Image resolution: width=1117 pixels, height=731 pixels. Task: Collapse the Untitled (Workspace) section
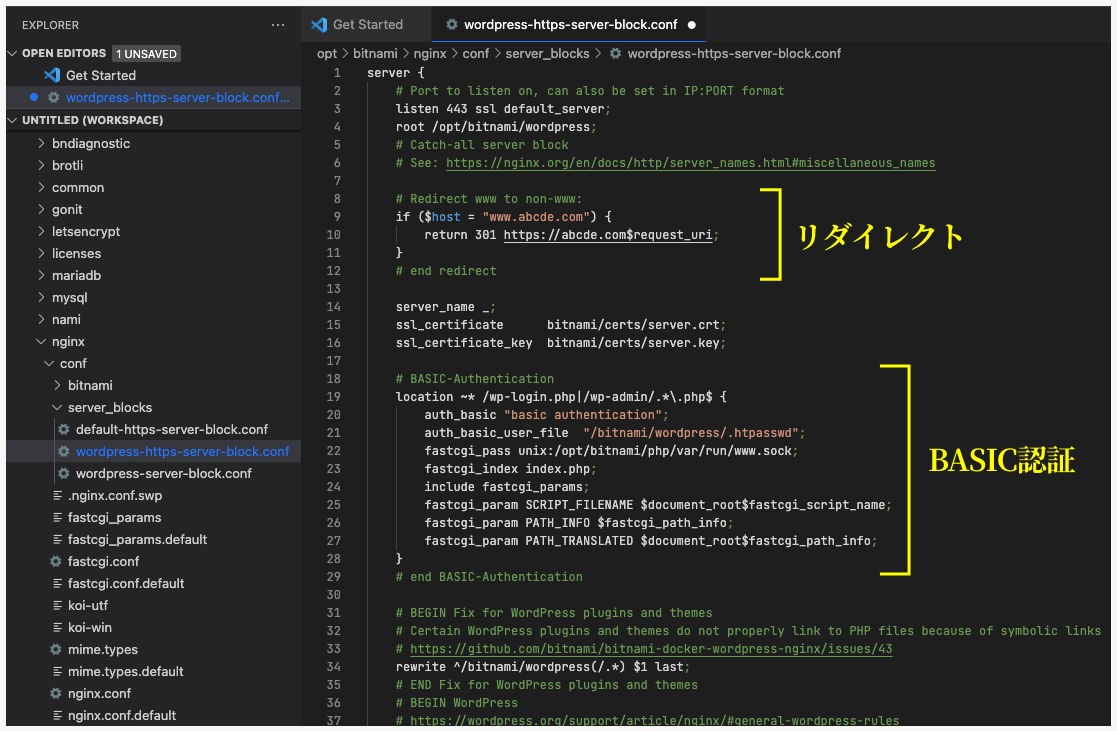tap(12, 120)
